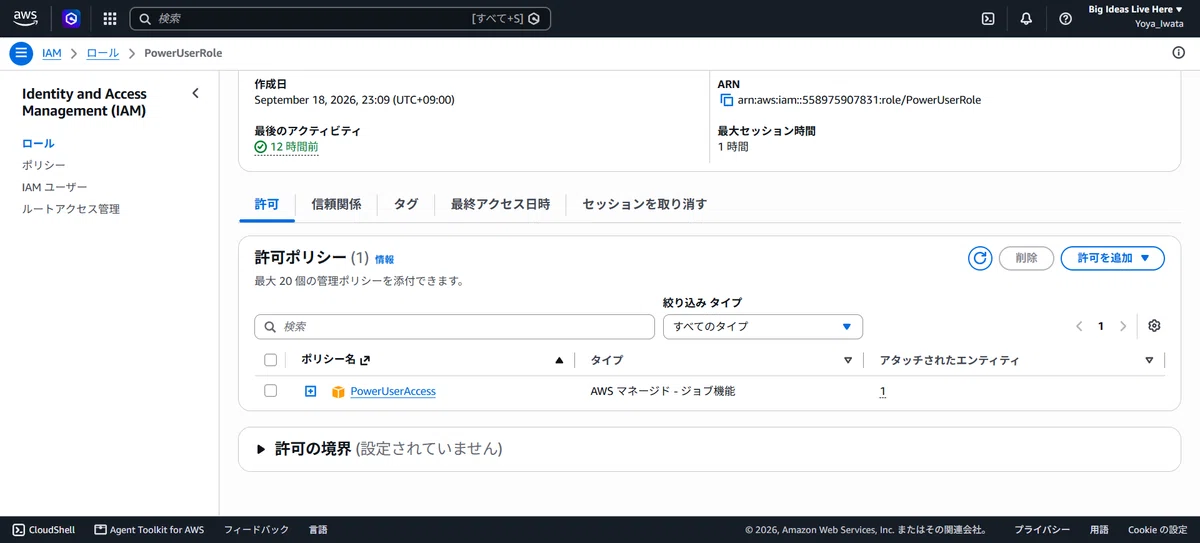Screen dimensions: 1200x543
Task: Sort the タイプ column
Action: pos(848,360)
